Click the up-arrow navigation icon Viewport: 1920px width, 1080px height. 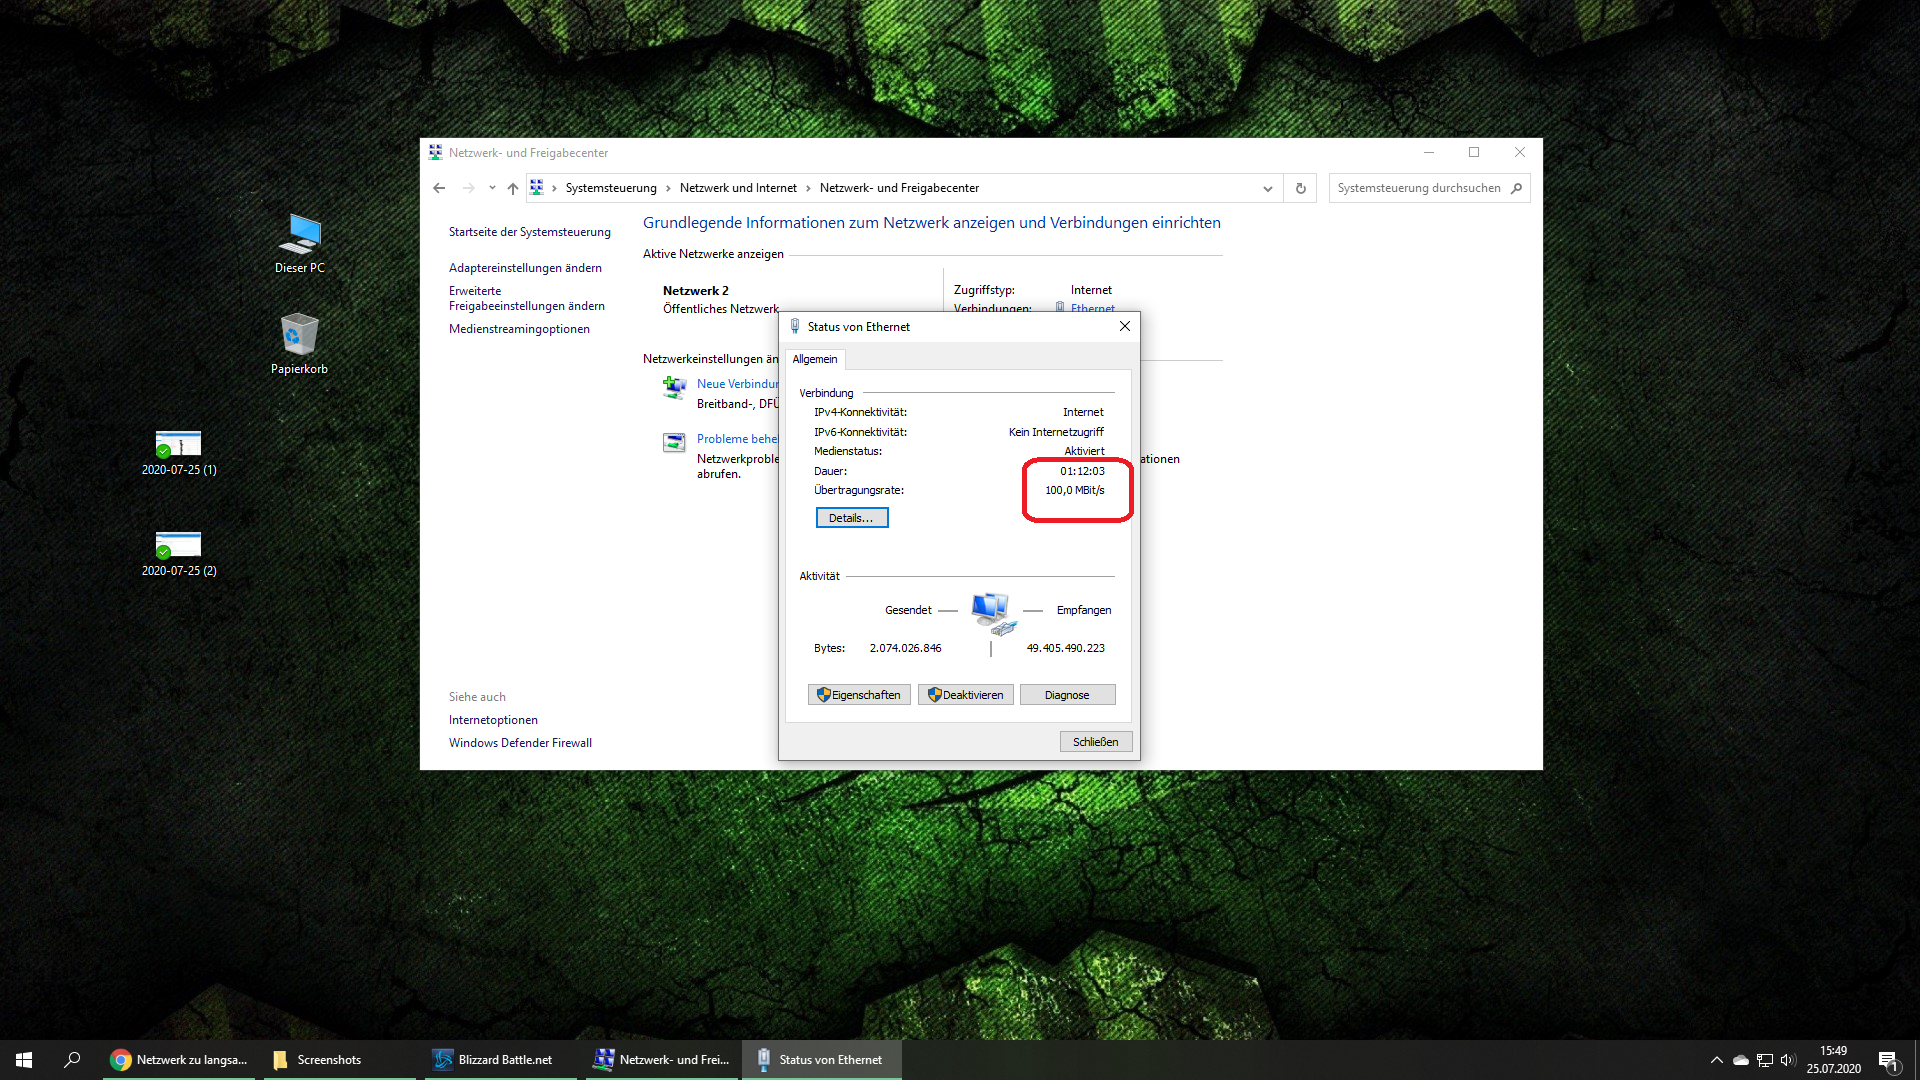tap(513, 188)
